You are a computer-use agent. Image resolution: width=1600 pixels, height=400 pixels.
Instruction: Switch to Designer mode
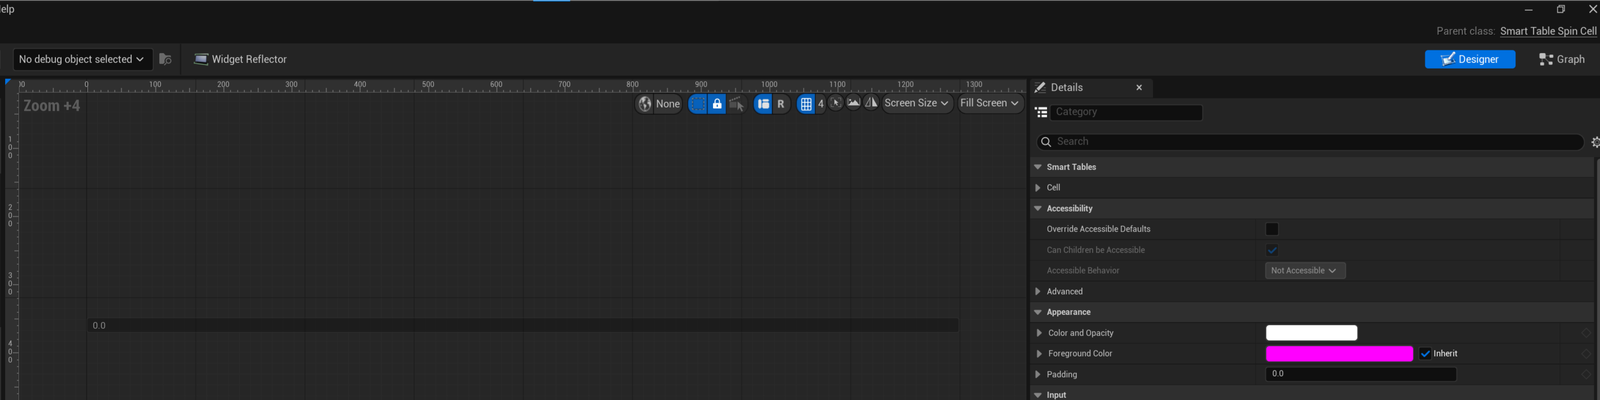(1470, 59)
